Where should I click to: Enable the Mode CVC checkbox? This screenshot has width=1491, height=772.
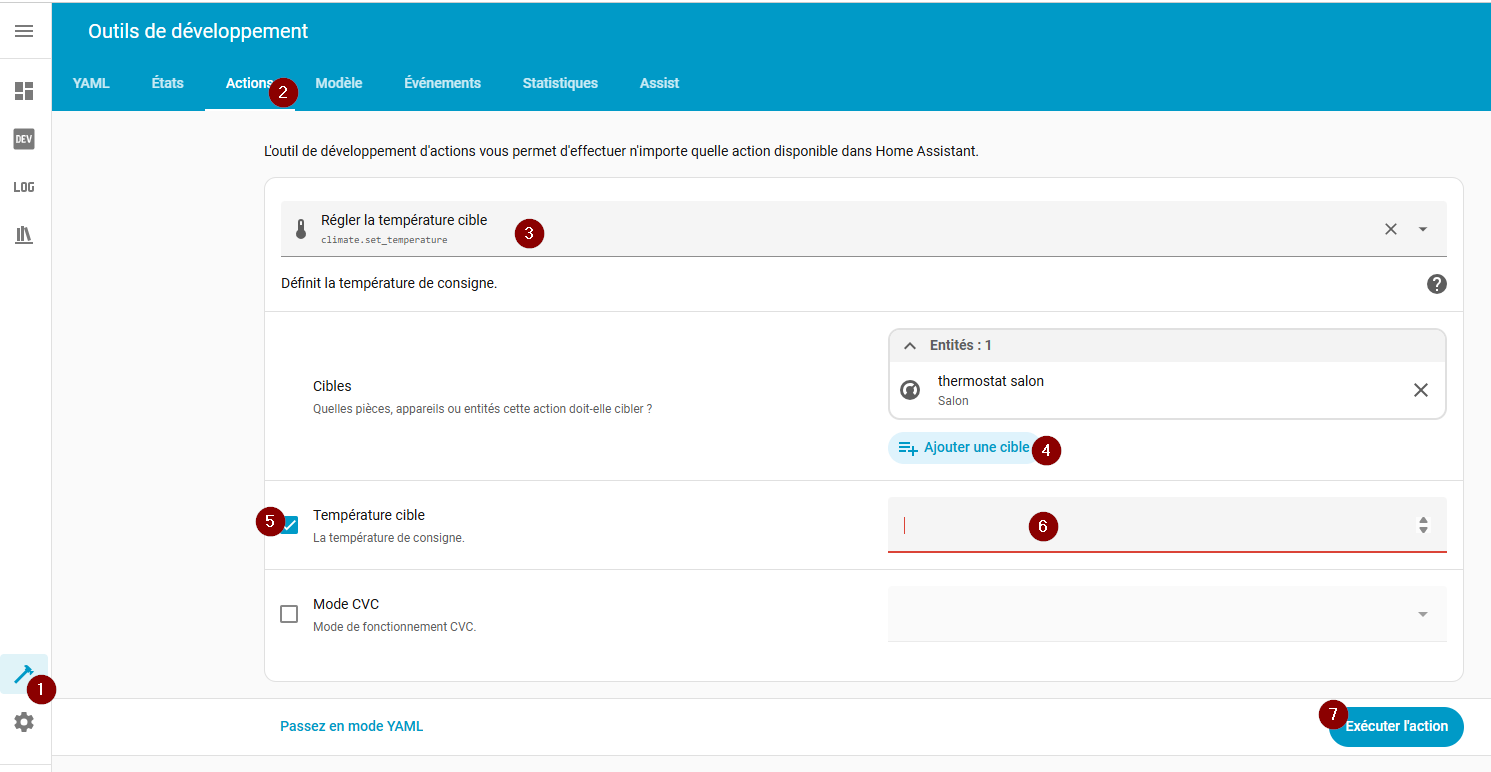coord(289,614)
